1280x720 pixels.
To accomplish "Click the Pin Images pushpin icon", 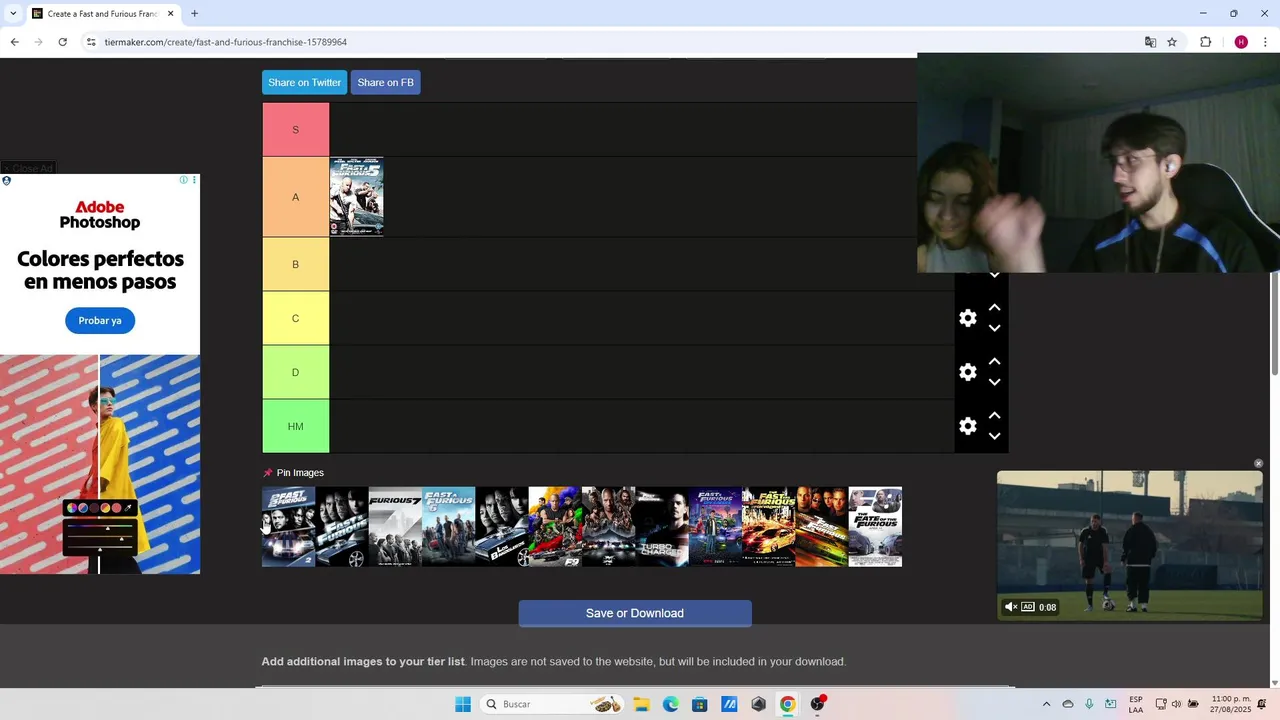I will click(x=267, y=473).
